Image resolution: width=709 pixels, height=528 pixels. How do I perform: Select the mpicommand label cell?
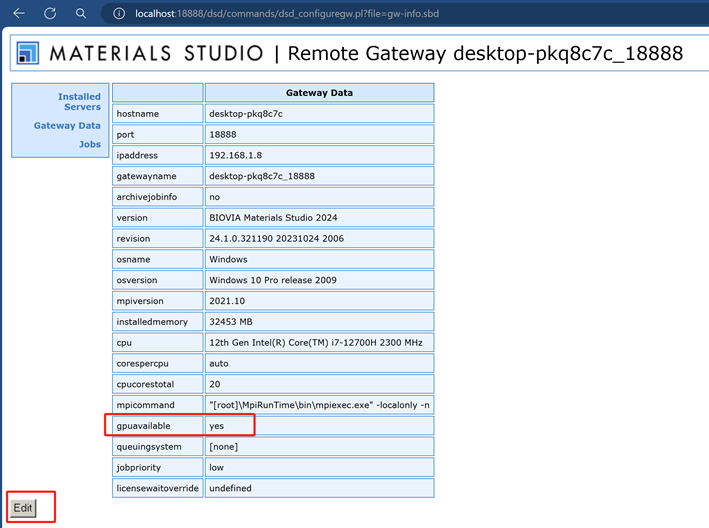[x=157, y=405]
